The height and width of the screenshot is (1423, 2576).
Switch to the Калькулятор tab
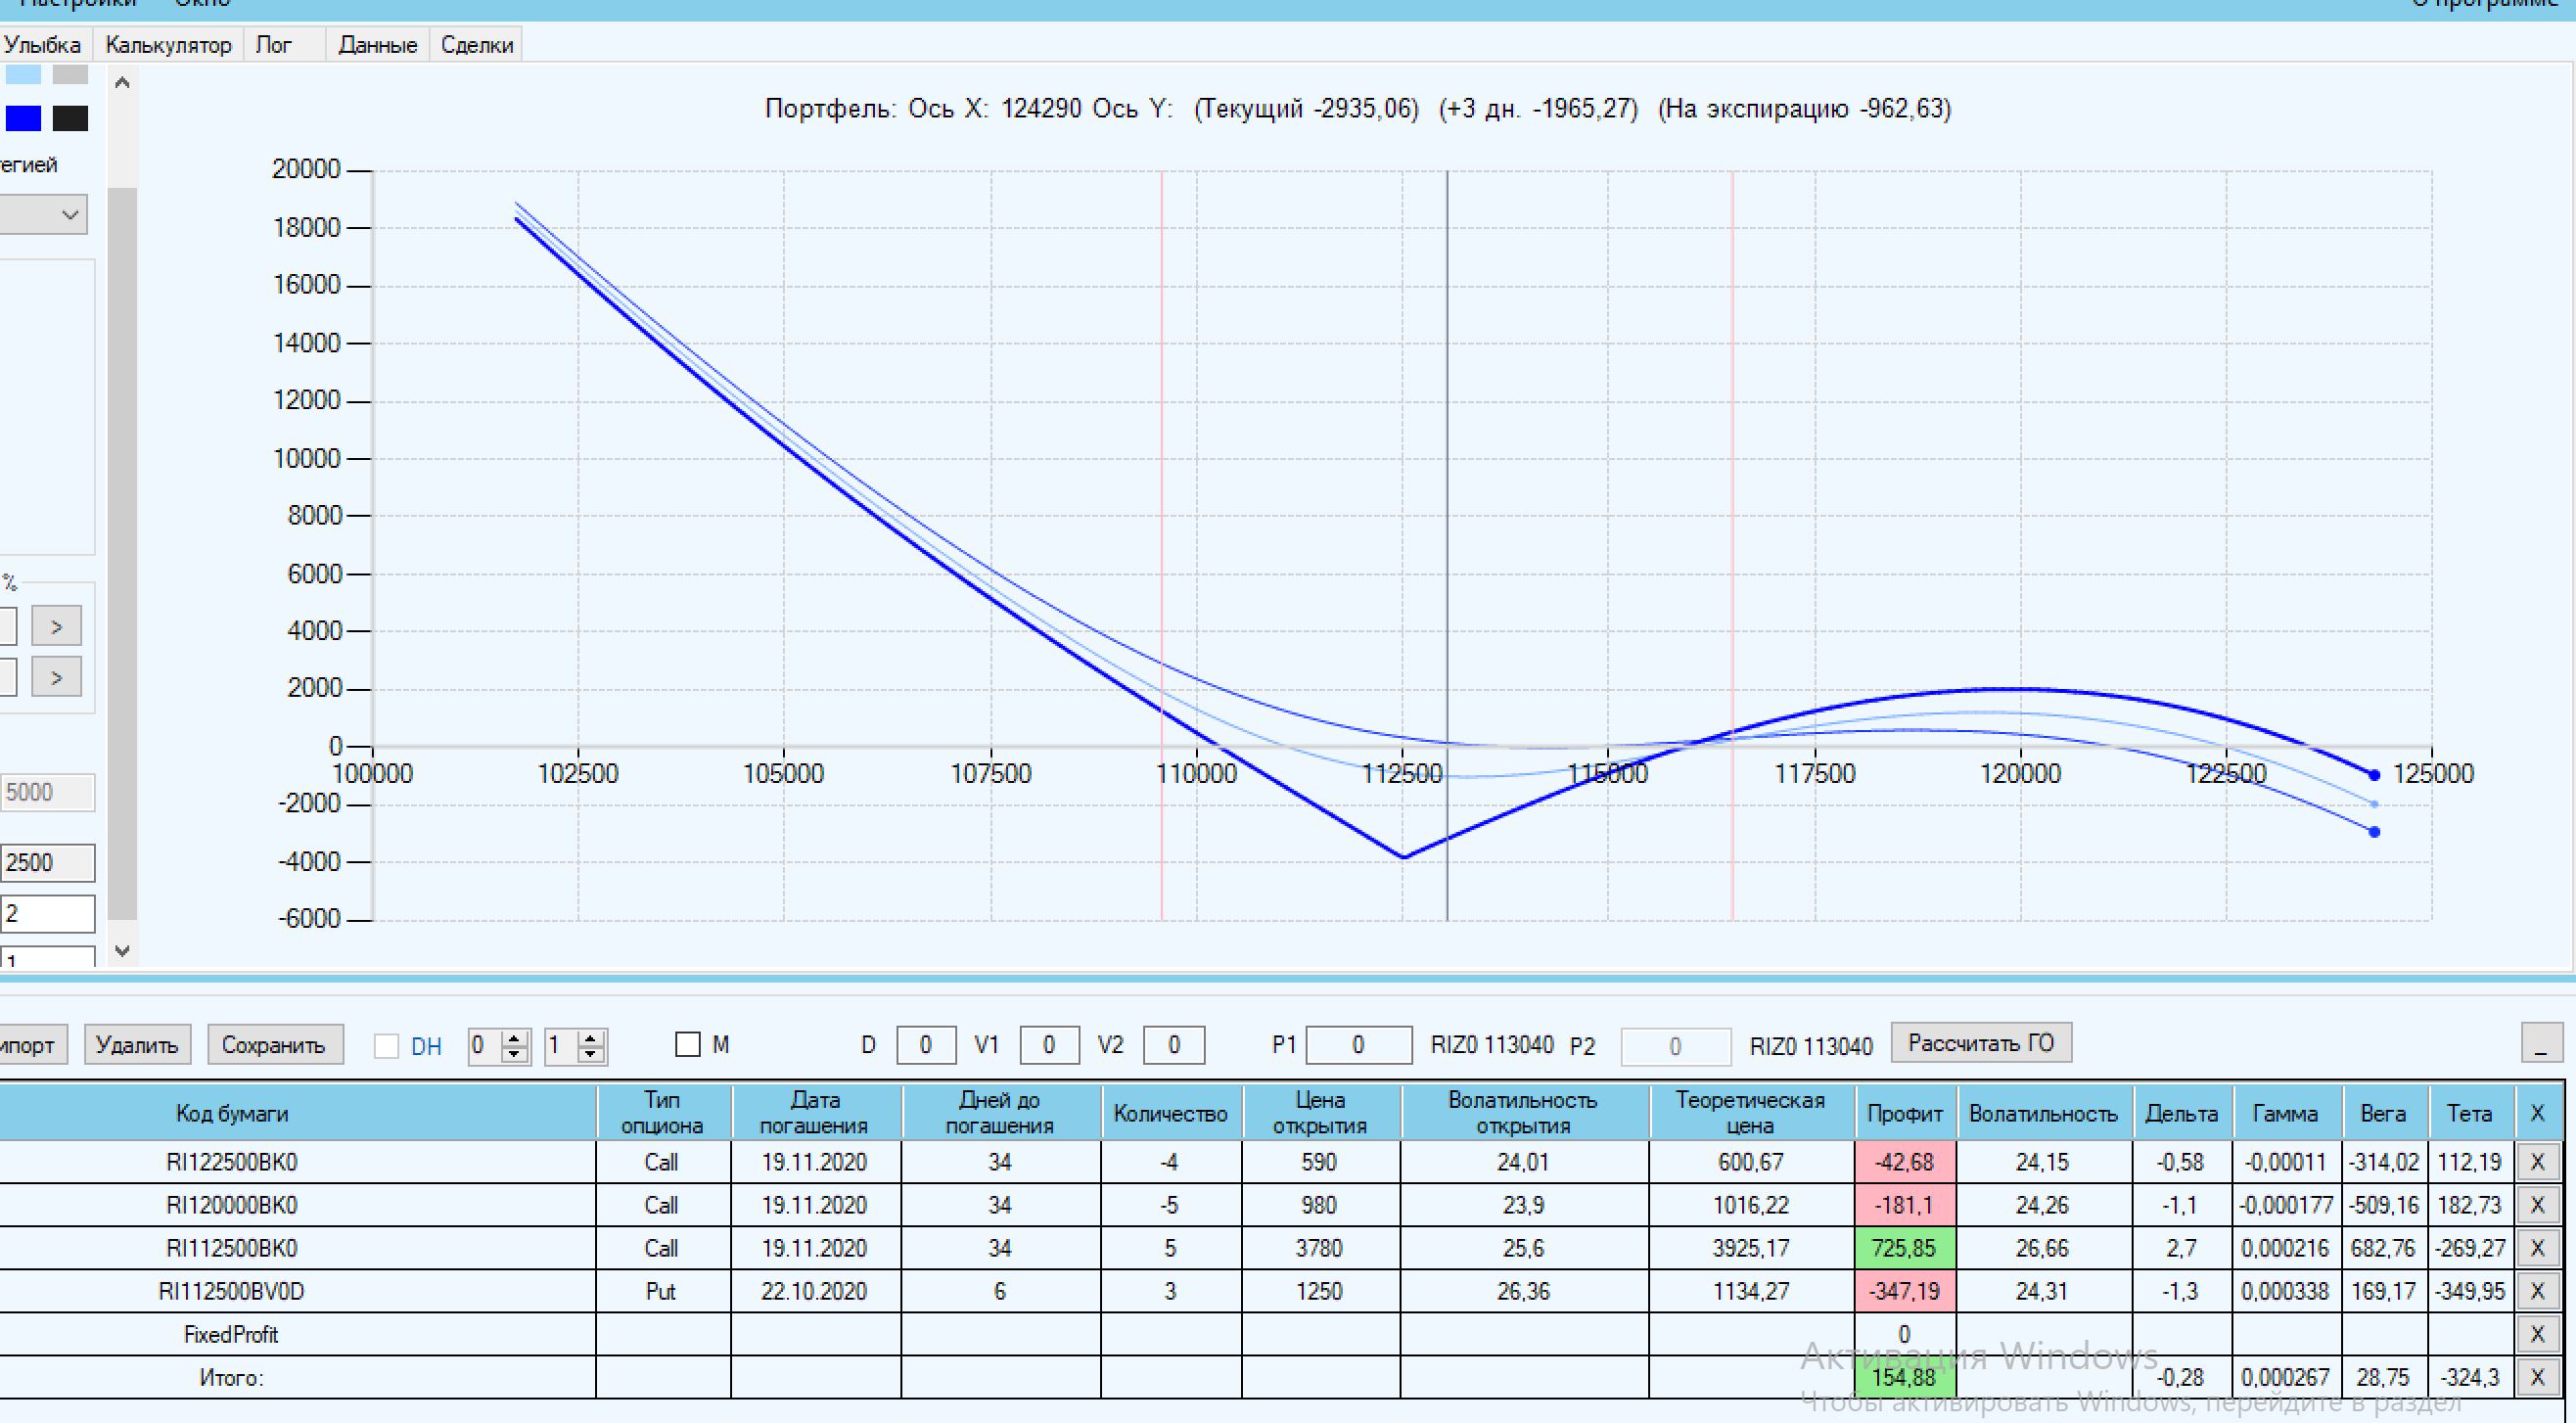168,45
